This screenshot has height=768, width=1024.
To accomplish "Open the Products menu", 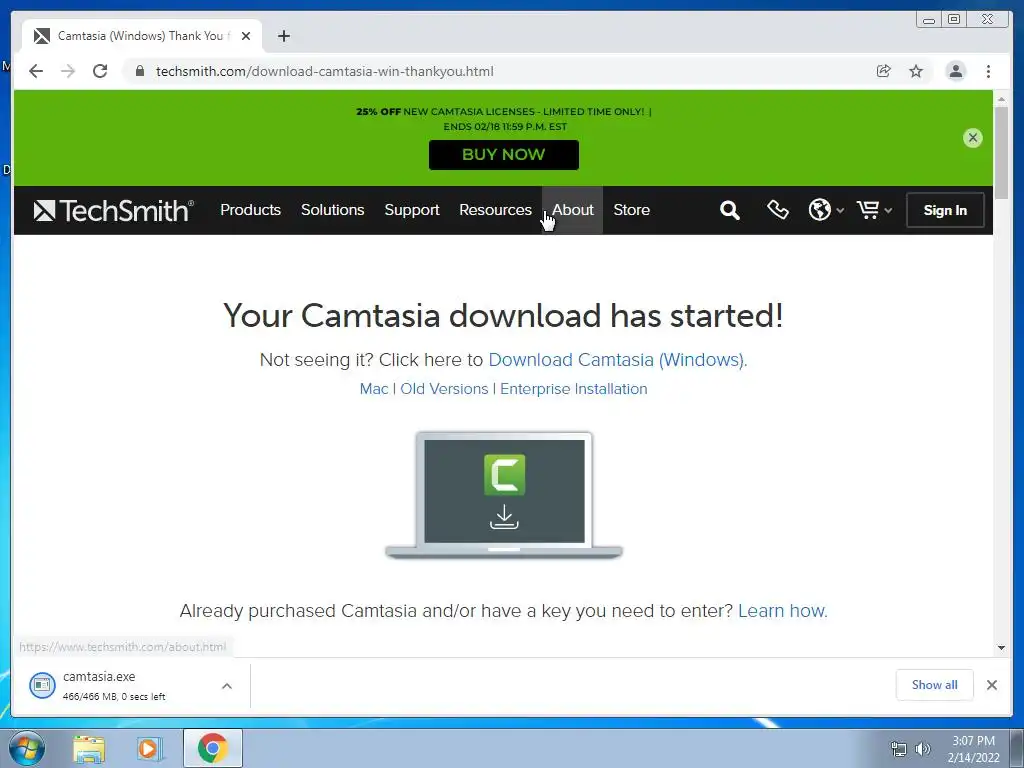I will point(251,210).
